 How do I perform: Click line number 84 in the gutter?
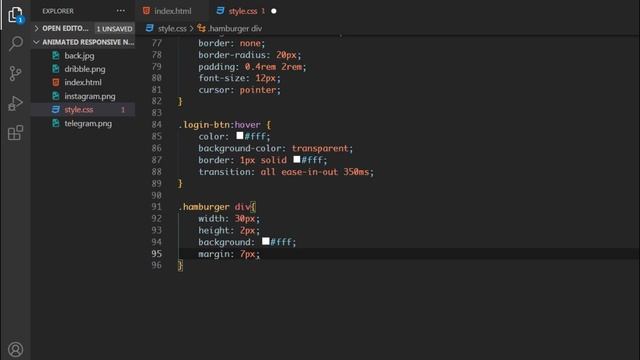(x=157, y=124)
